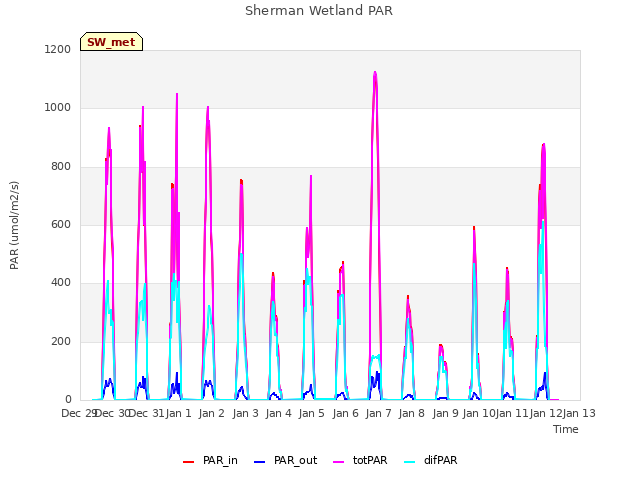Click the PAR (umol/m2/s) y-axis label
The width and height of the screenshot is (640, 480).
[14, 225]
